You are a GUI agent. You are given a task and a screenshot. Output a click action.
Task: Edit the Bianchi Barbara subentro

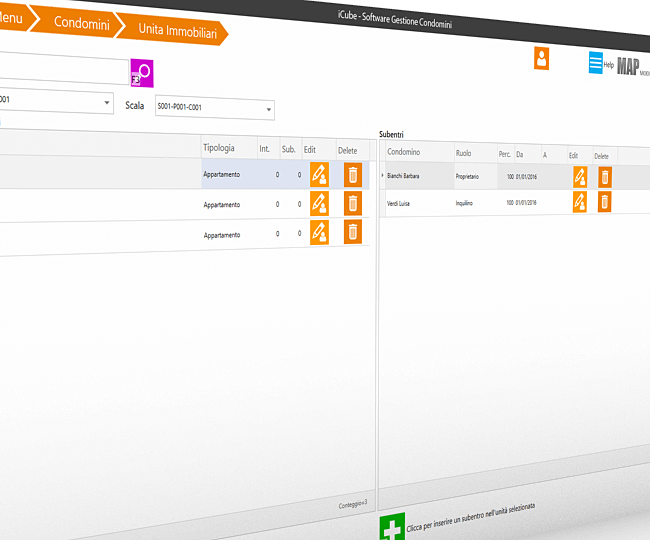pos(580,177)
